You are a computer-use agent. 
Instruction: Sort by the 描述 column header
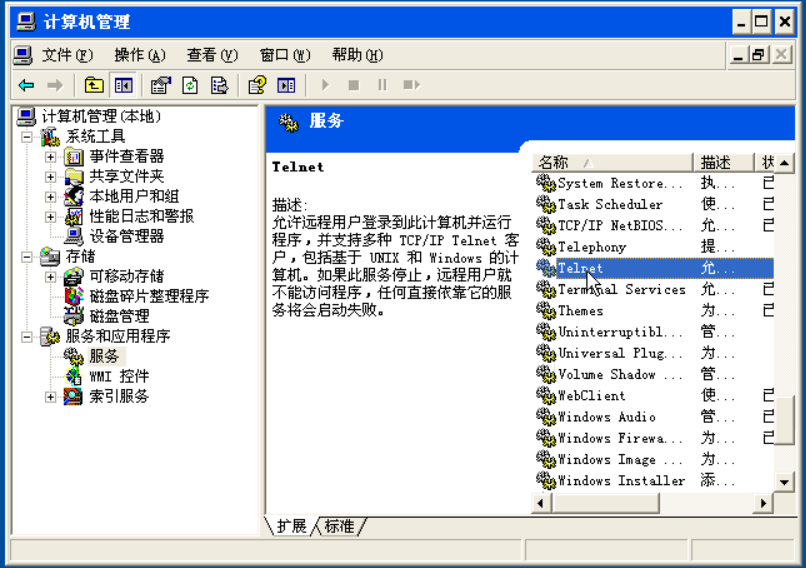723,163
